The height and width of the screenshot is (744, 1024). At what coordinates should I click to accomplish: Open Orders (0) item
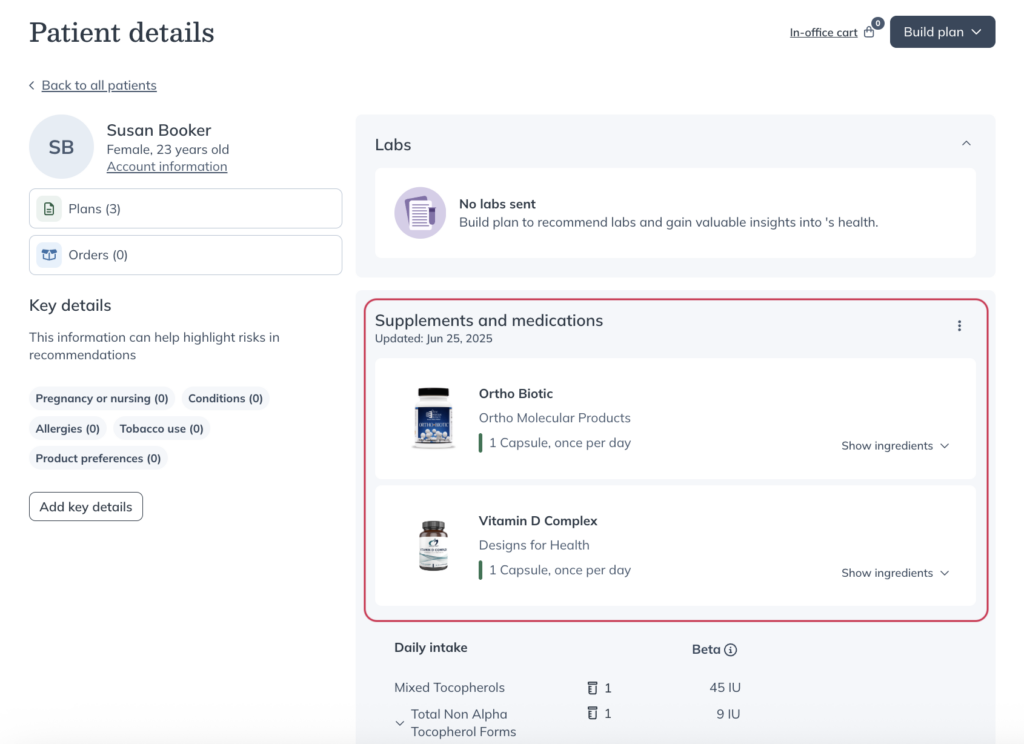[x=185, y=255]
